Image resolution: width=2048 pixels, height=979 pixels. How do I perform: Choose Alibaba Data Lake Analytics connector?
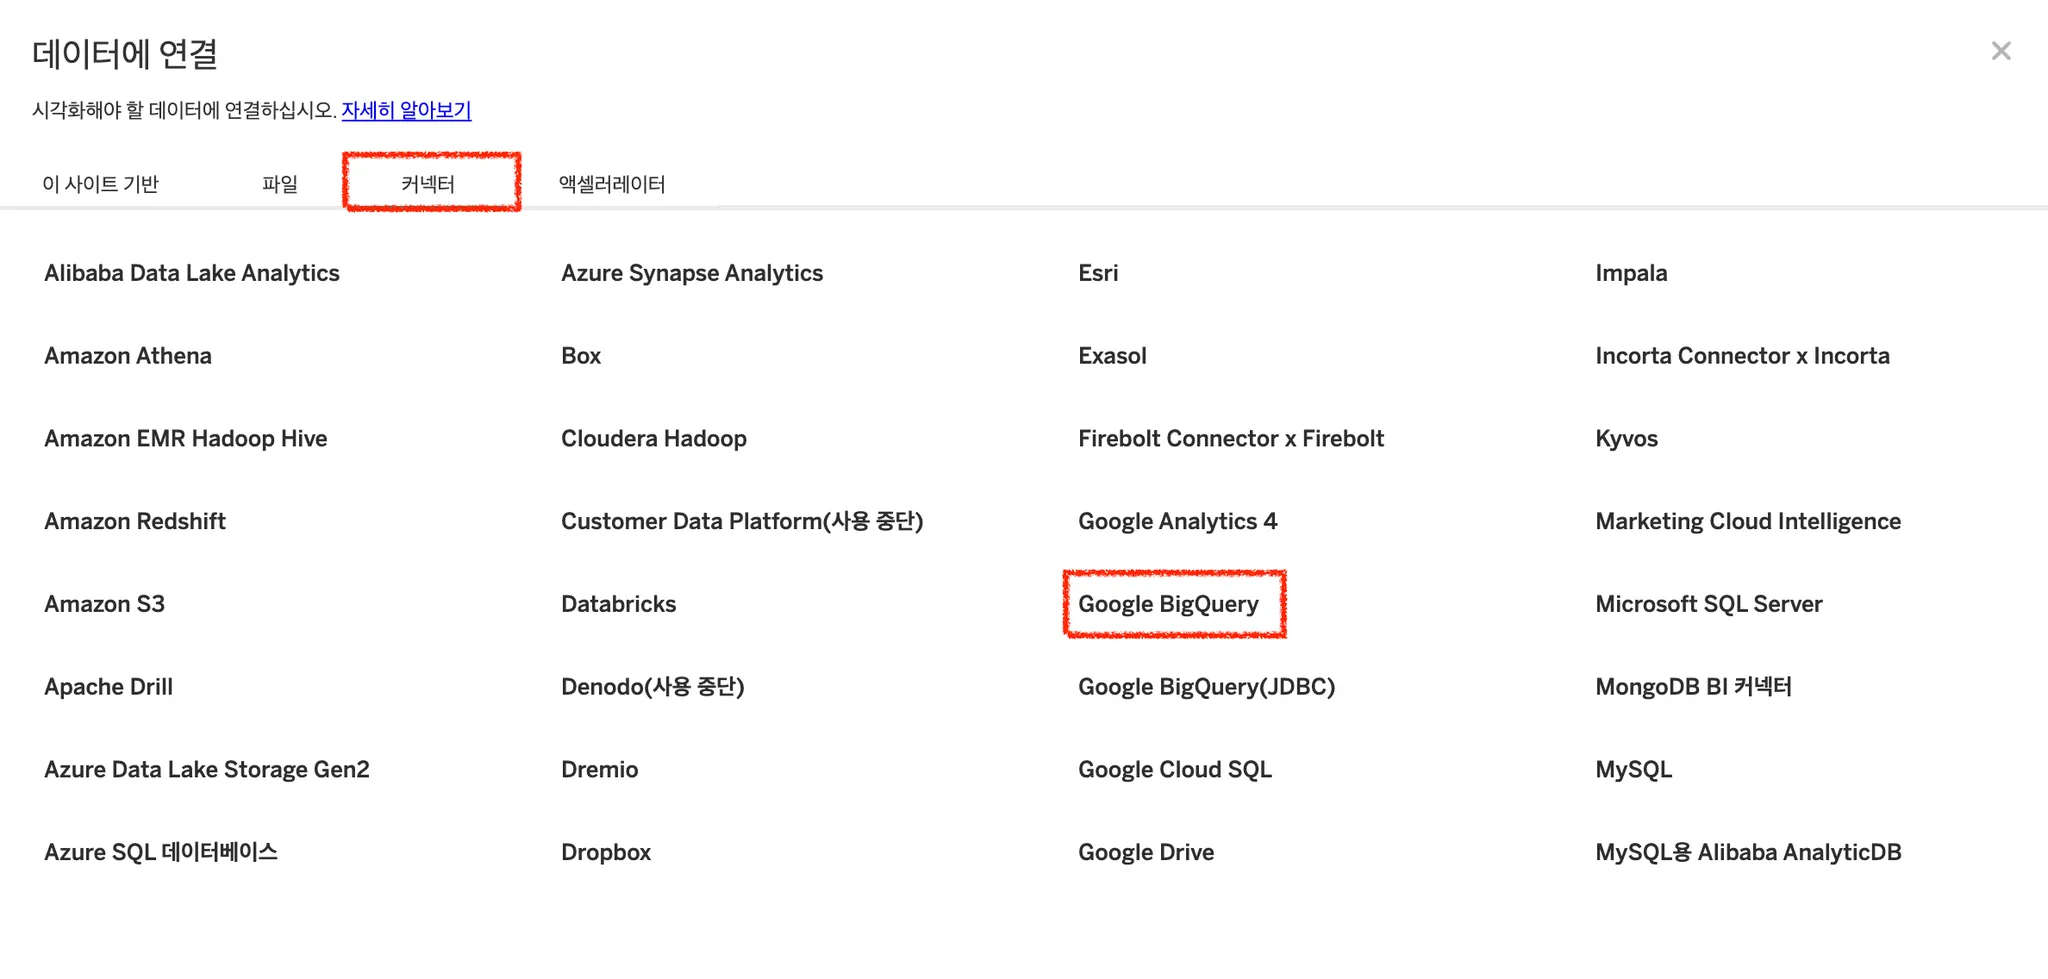tap(192, 273)
